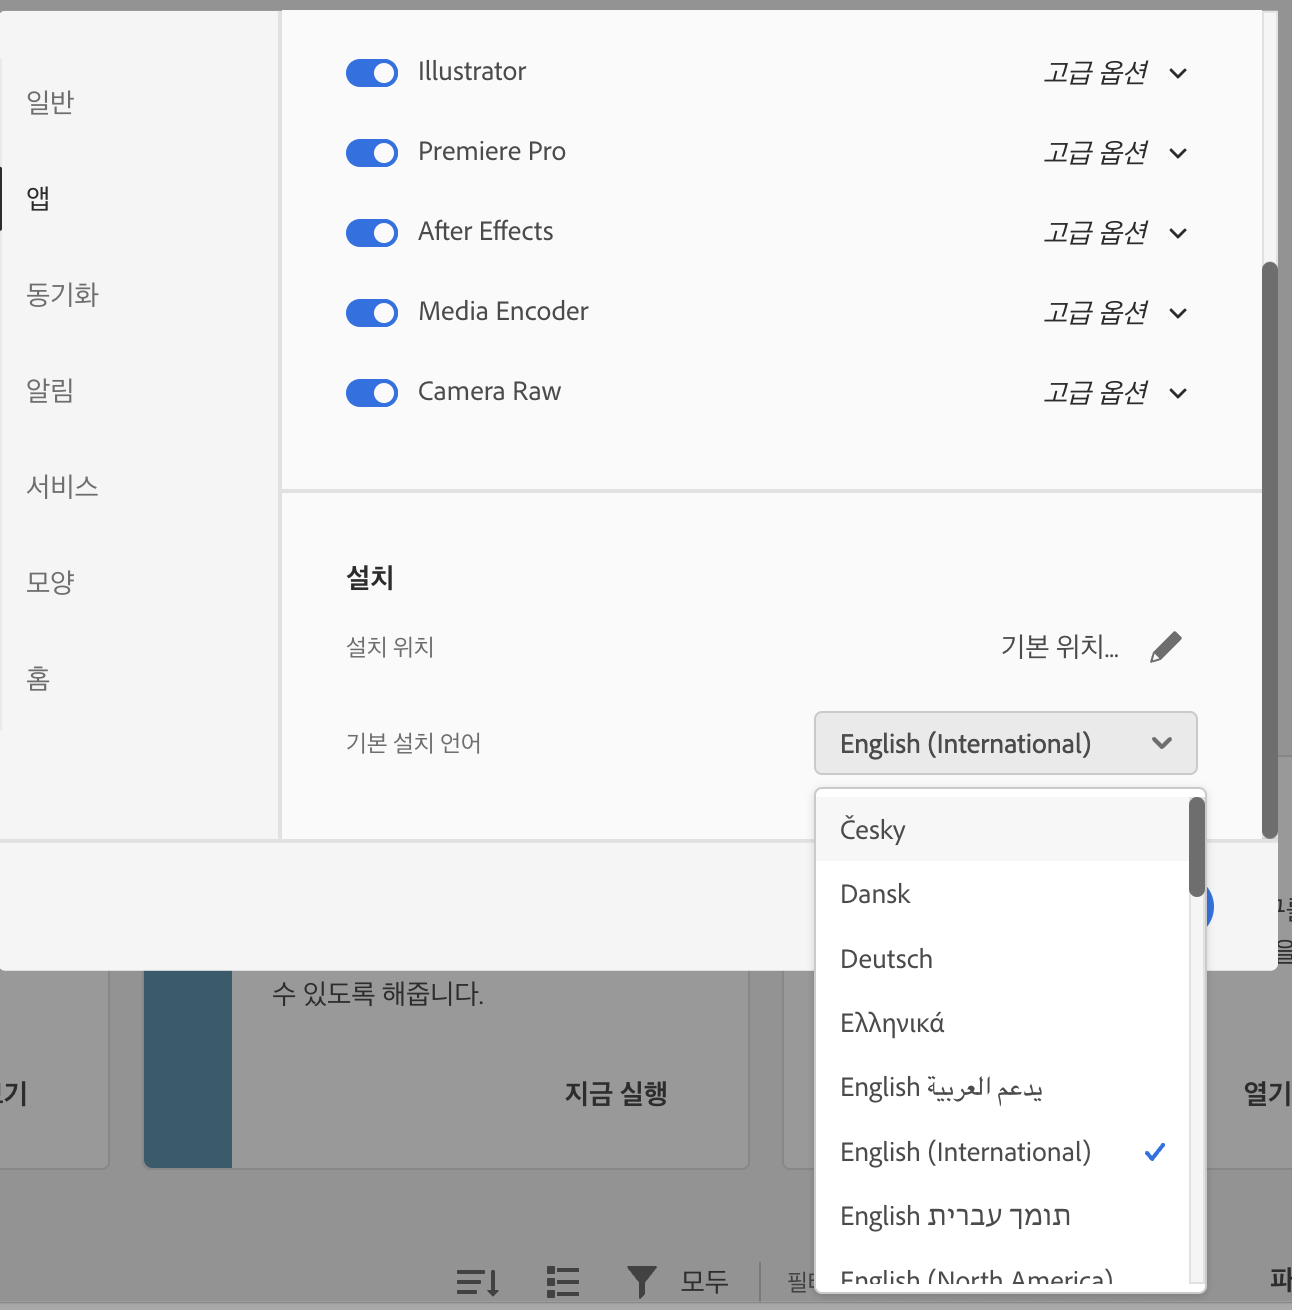Viewport: 1292px width, 1310px height.
Task: Click the 열기 button in background card
Action: point(1266,1093)
